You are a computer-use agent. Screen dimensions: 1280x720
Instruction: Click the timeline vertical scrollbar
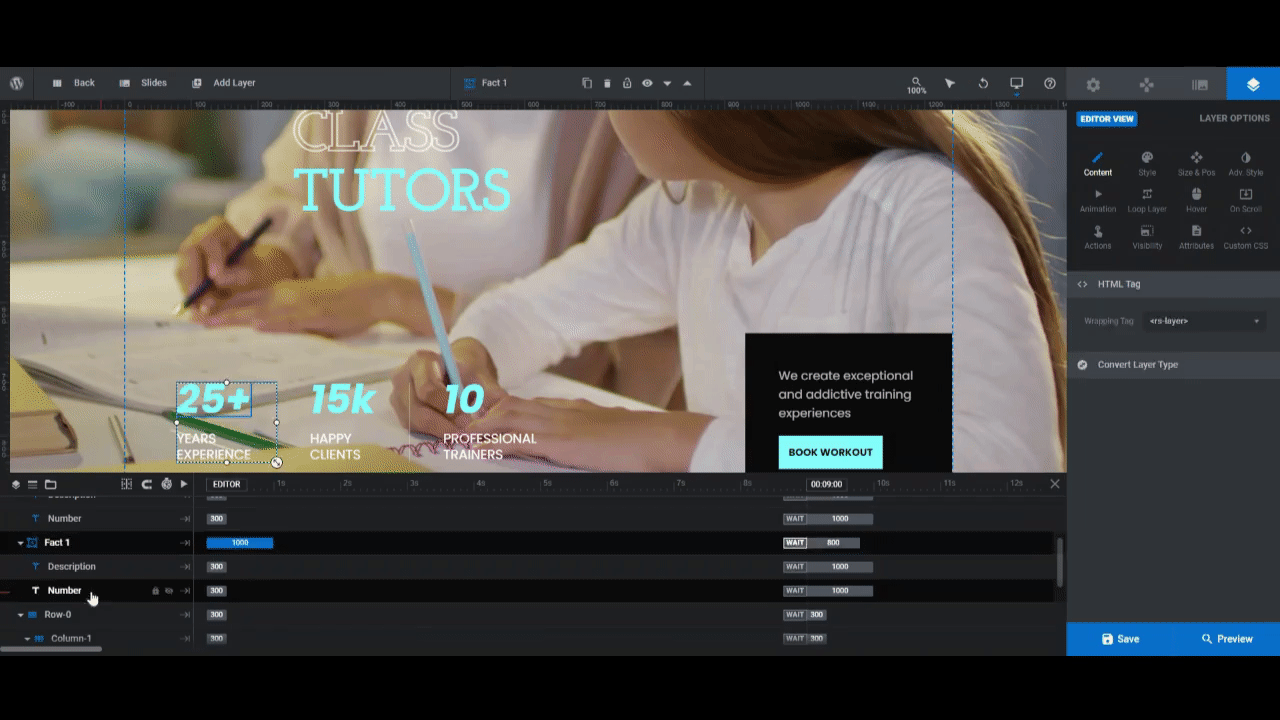(1060, 563)
